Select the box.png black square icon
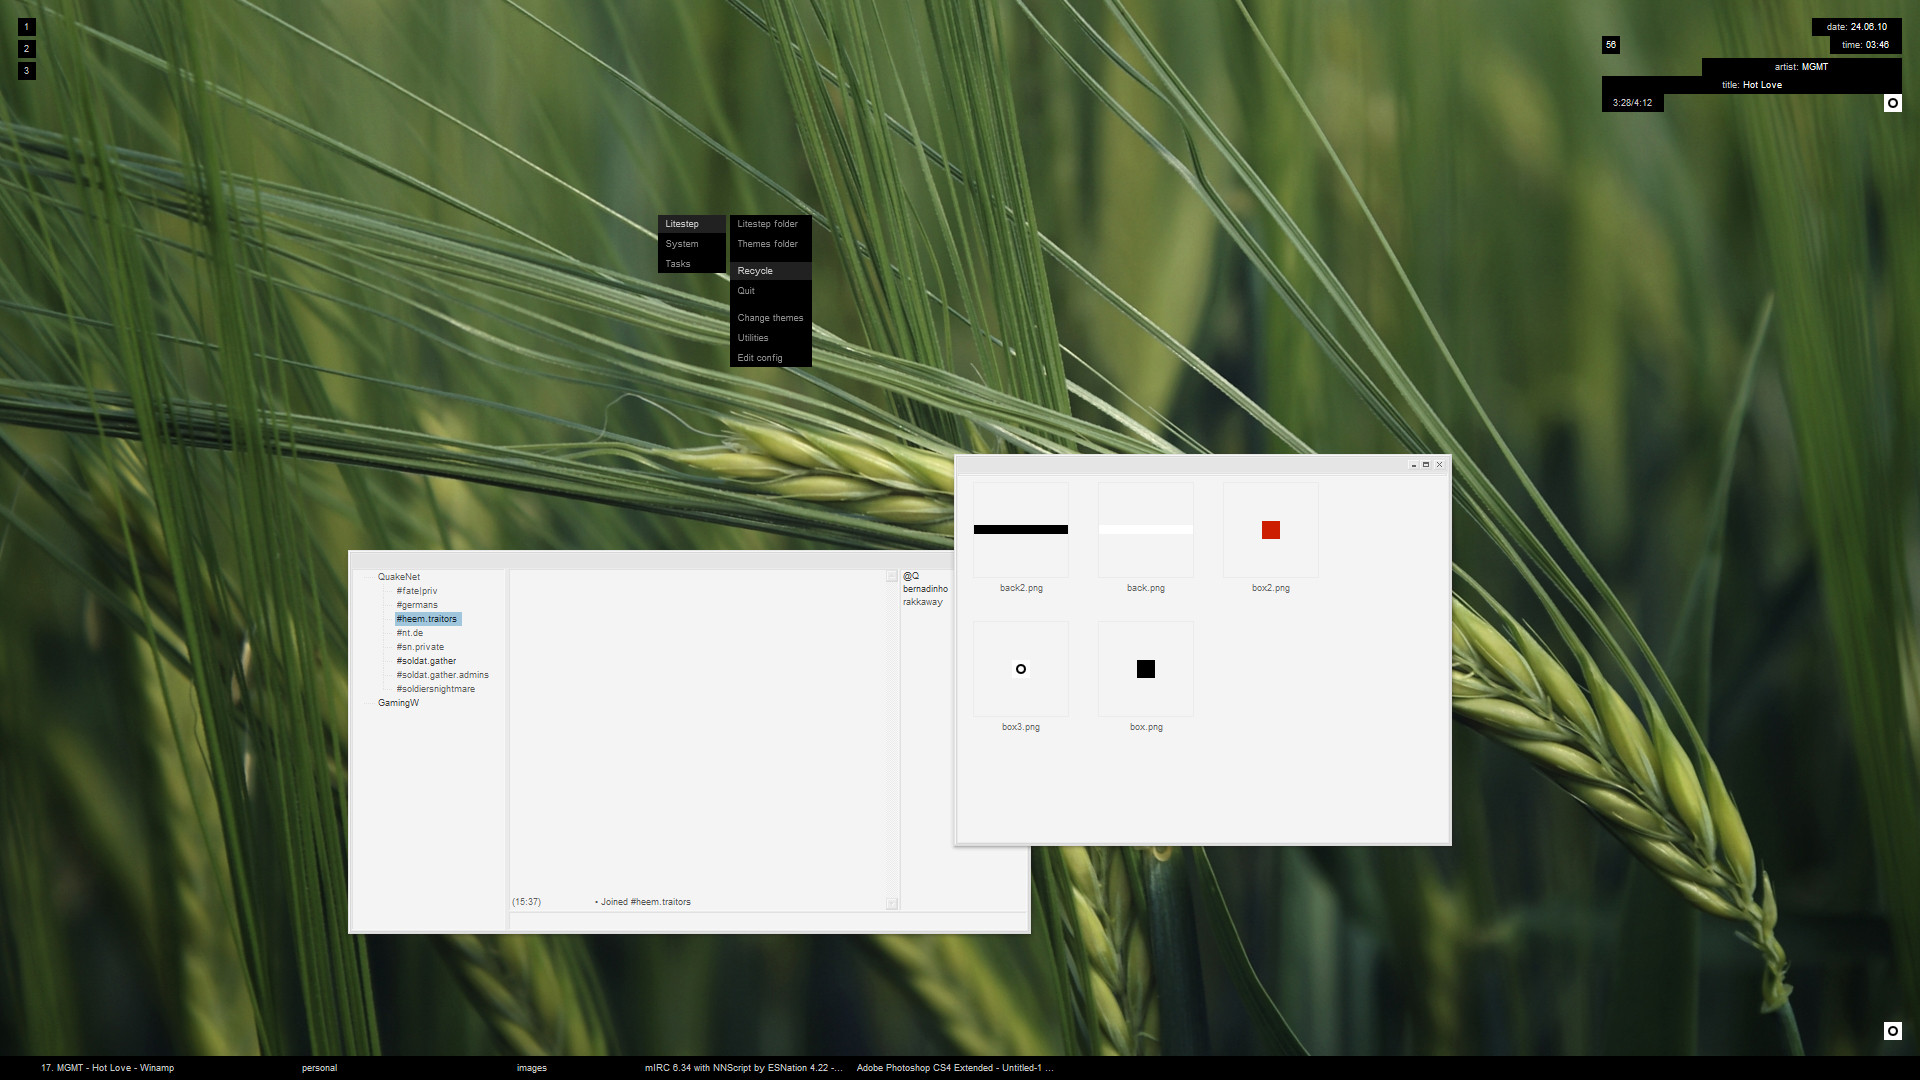The image size is (1920, 1080). click(1145, 669)
